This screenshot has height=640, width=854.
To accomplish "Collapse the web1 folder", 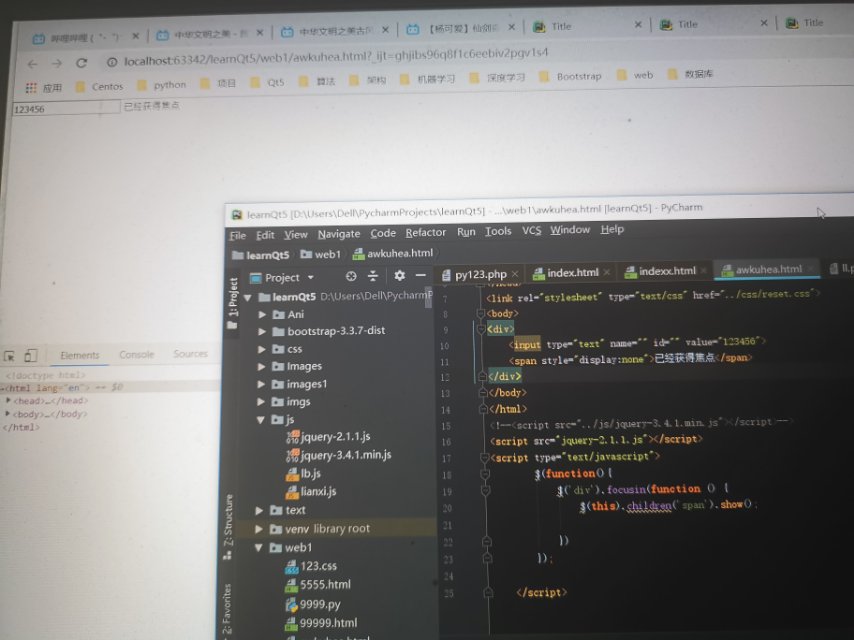I will (x=259, y=548).
